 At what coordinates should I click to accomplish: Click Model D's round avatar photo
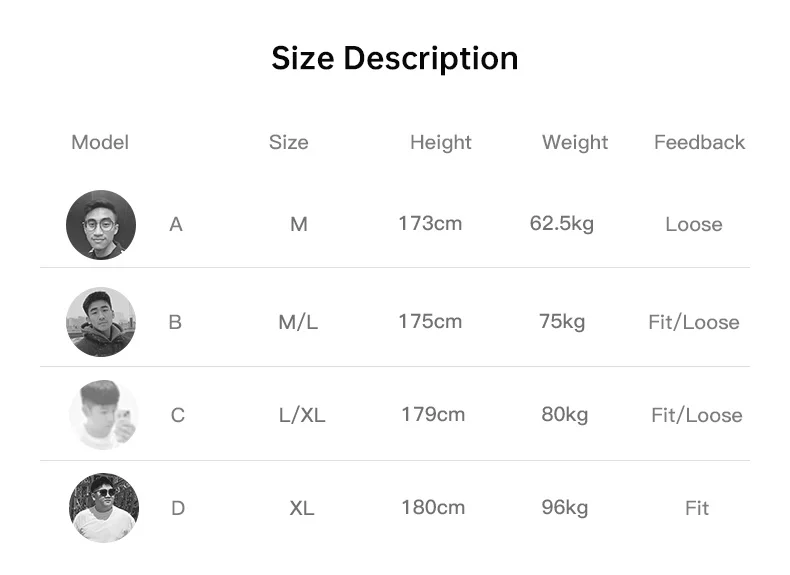104,508
